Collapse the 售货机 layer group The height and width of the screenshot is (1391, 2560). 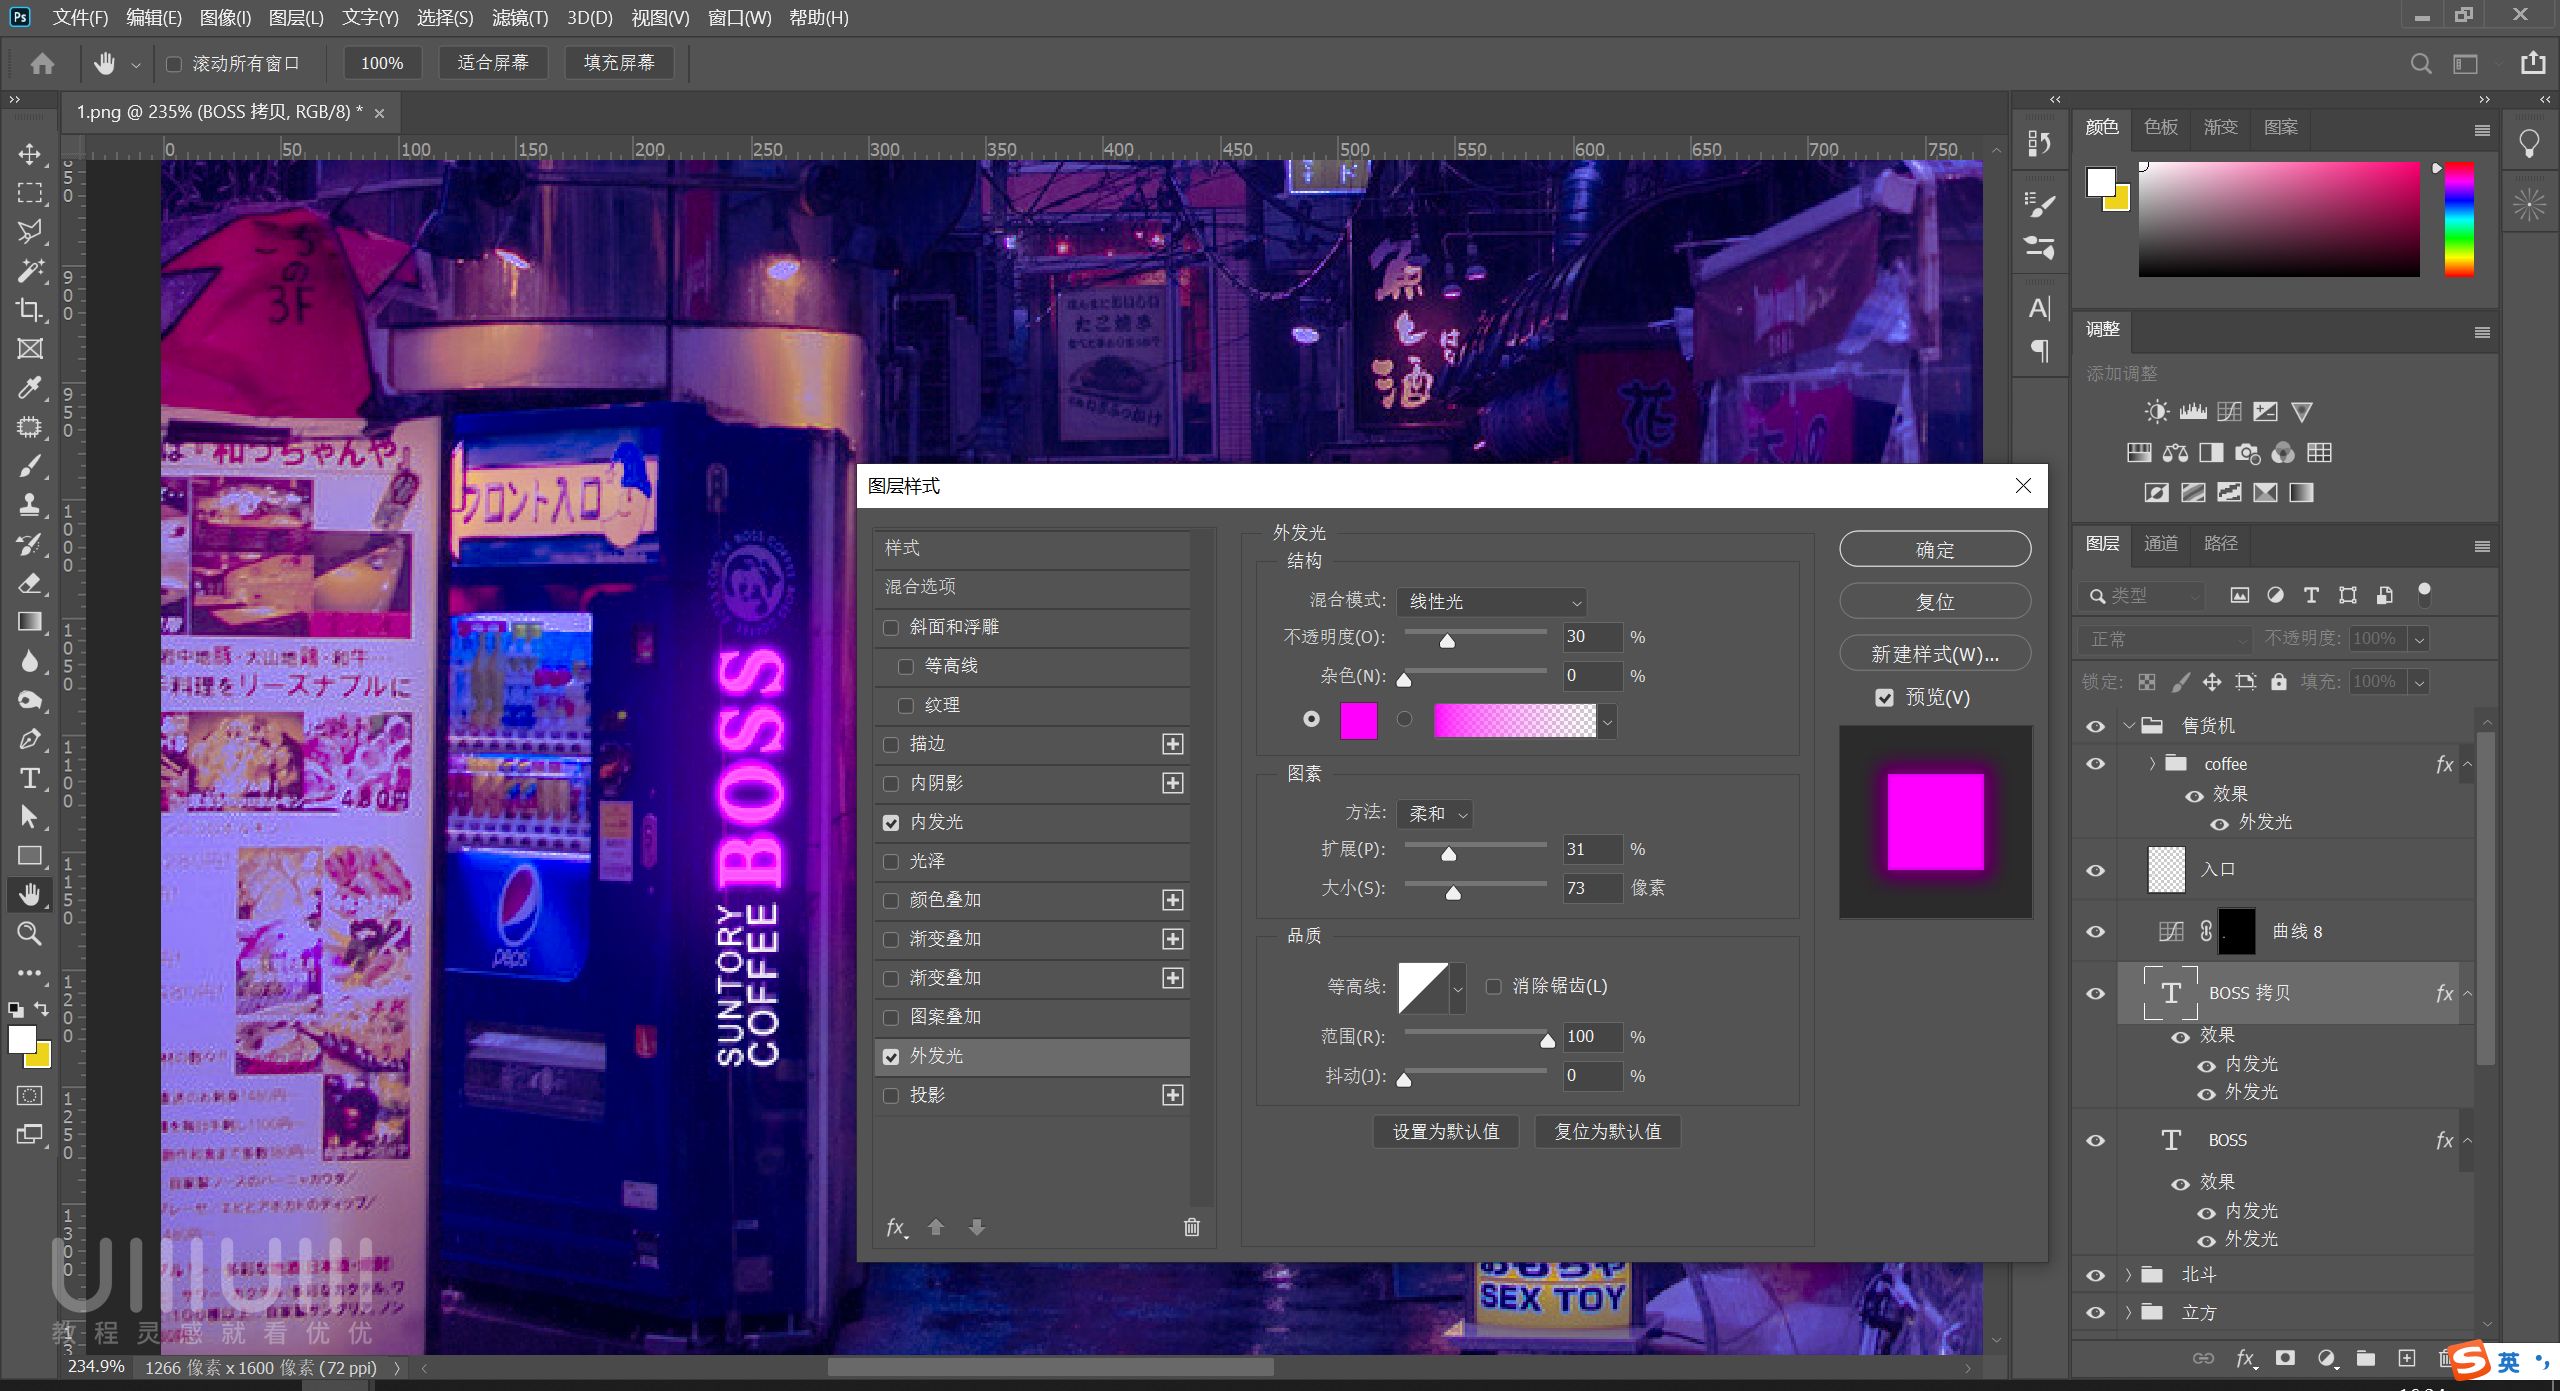click(x=2129, y=726)
